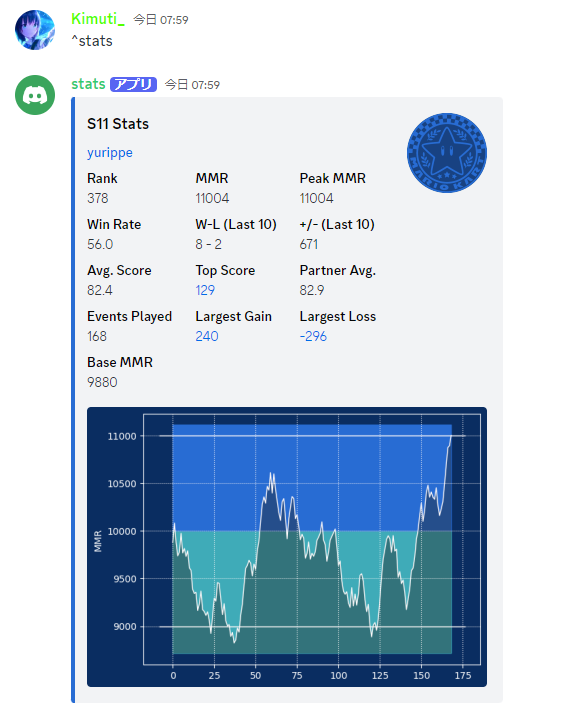565x722 pixels.
Task: Click the Win Rate field label
Action: click(x=114, y=224)
